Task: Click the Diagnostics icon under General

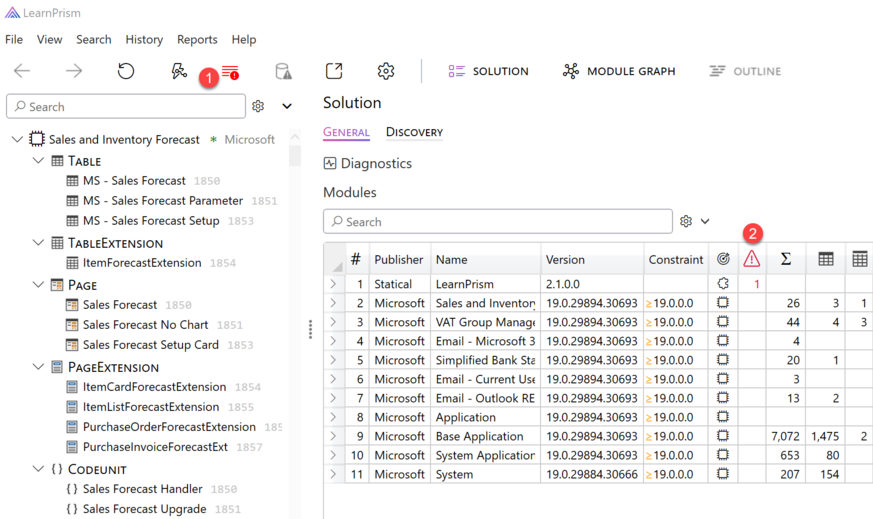Action: coord(330,163)
